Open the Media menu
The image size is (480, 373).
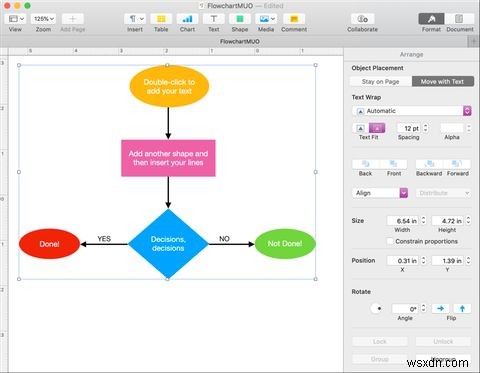(266, 19)
